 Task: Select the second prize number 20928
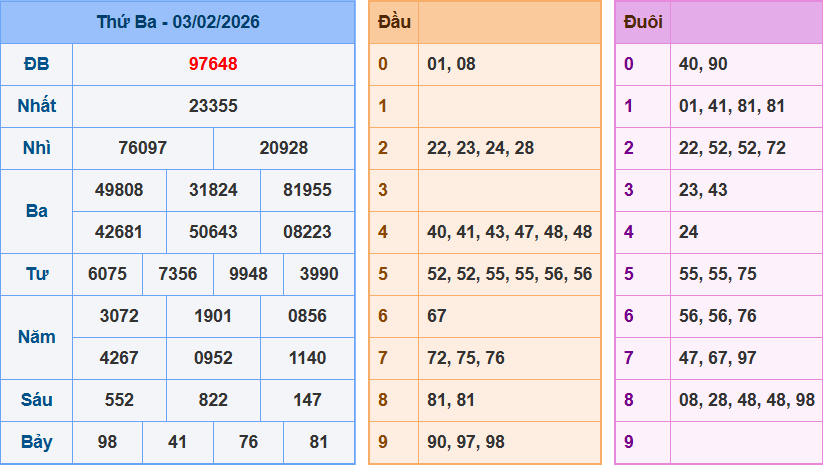tap(284, 148)
